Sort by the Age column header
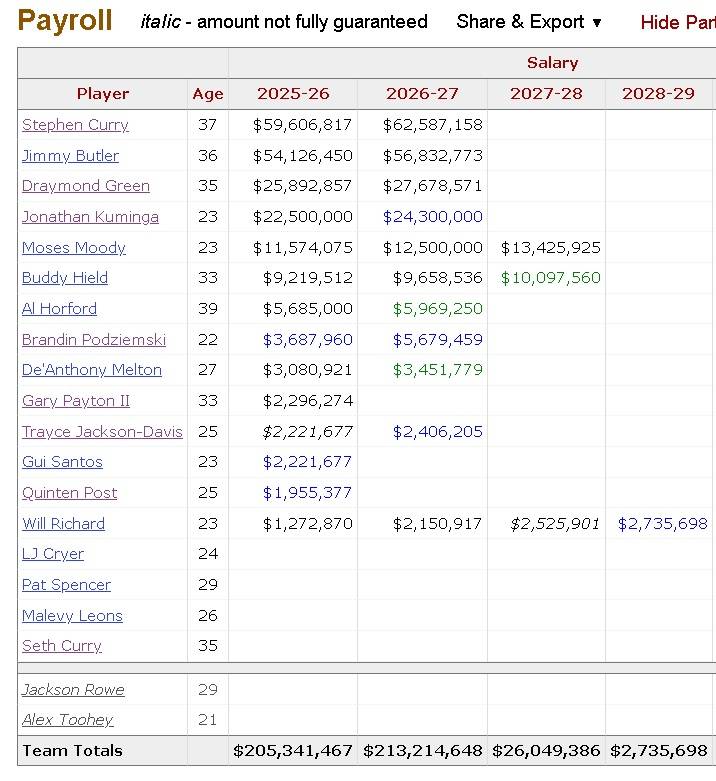The height and width of the screenshot is (781, 716). 208,94
